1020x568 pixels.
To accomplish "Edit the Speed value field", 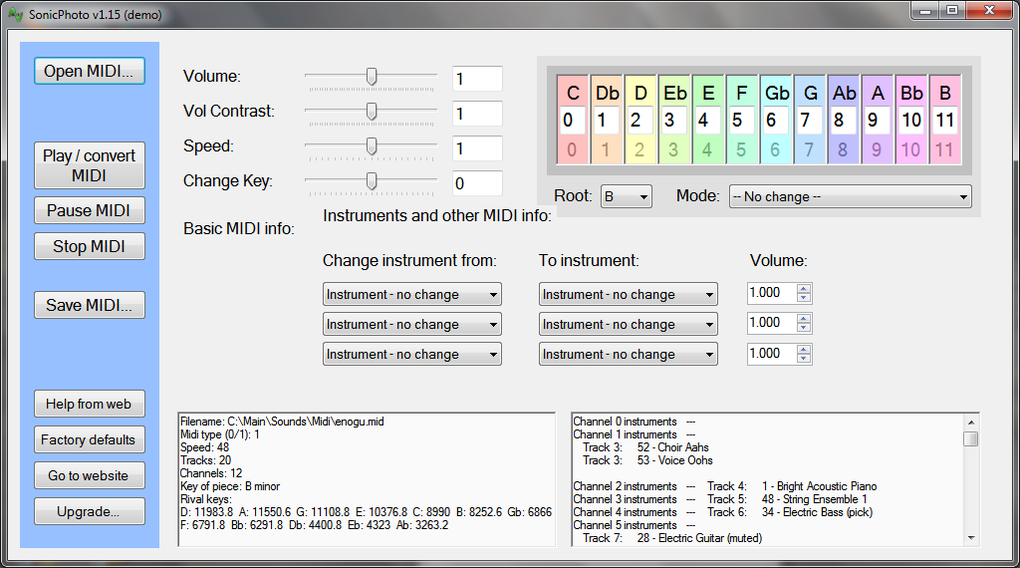I will tap(477, 148).
